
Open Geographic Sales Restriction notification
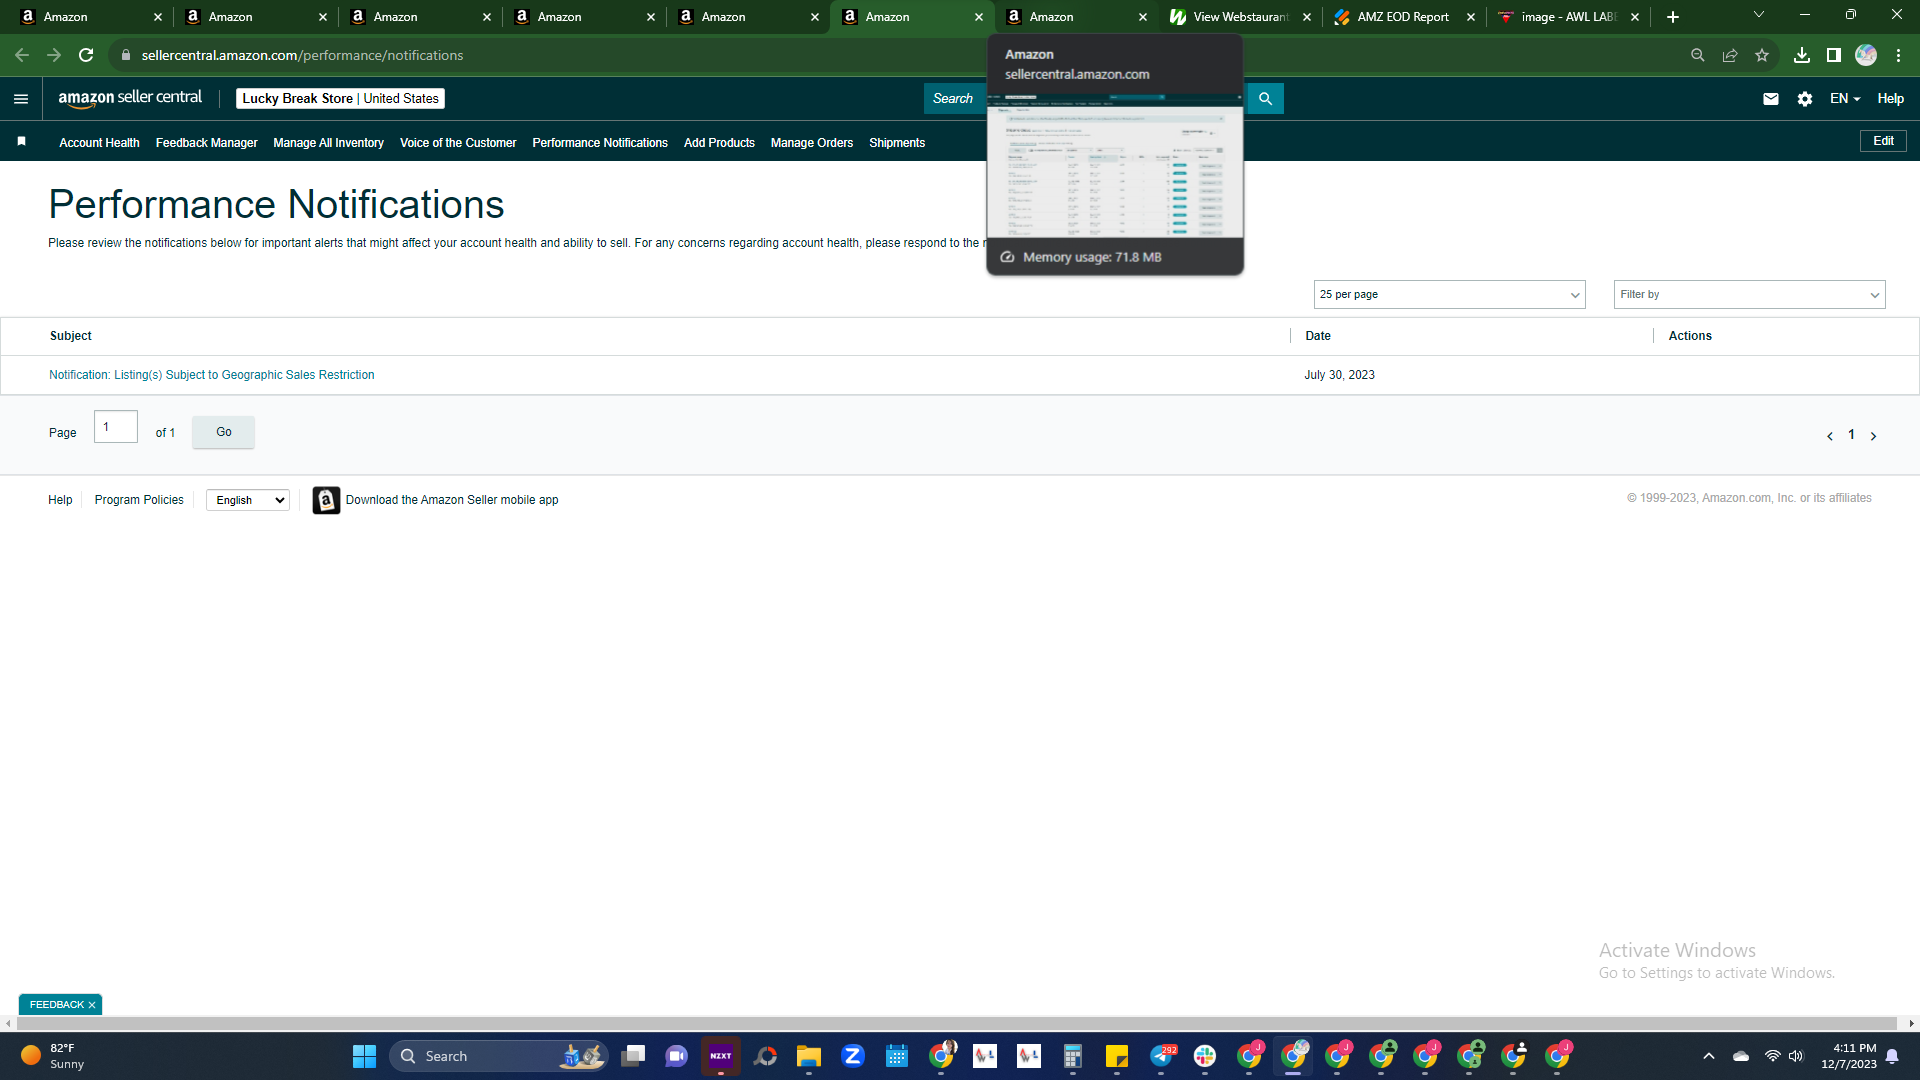click(212, 375)
